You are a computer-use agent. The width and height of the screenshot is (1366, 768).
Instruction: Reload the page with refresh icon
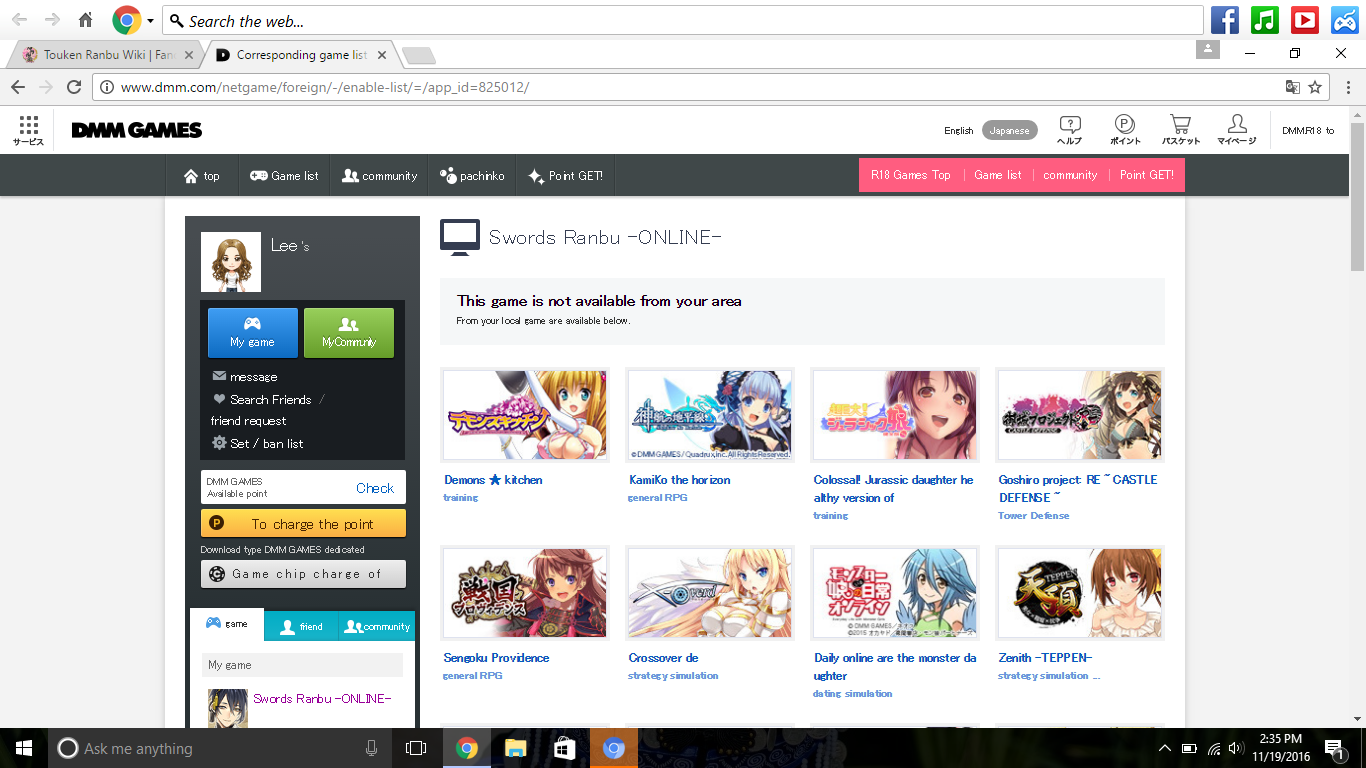[74, 87]
